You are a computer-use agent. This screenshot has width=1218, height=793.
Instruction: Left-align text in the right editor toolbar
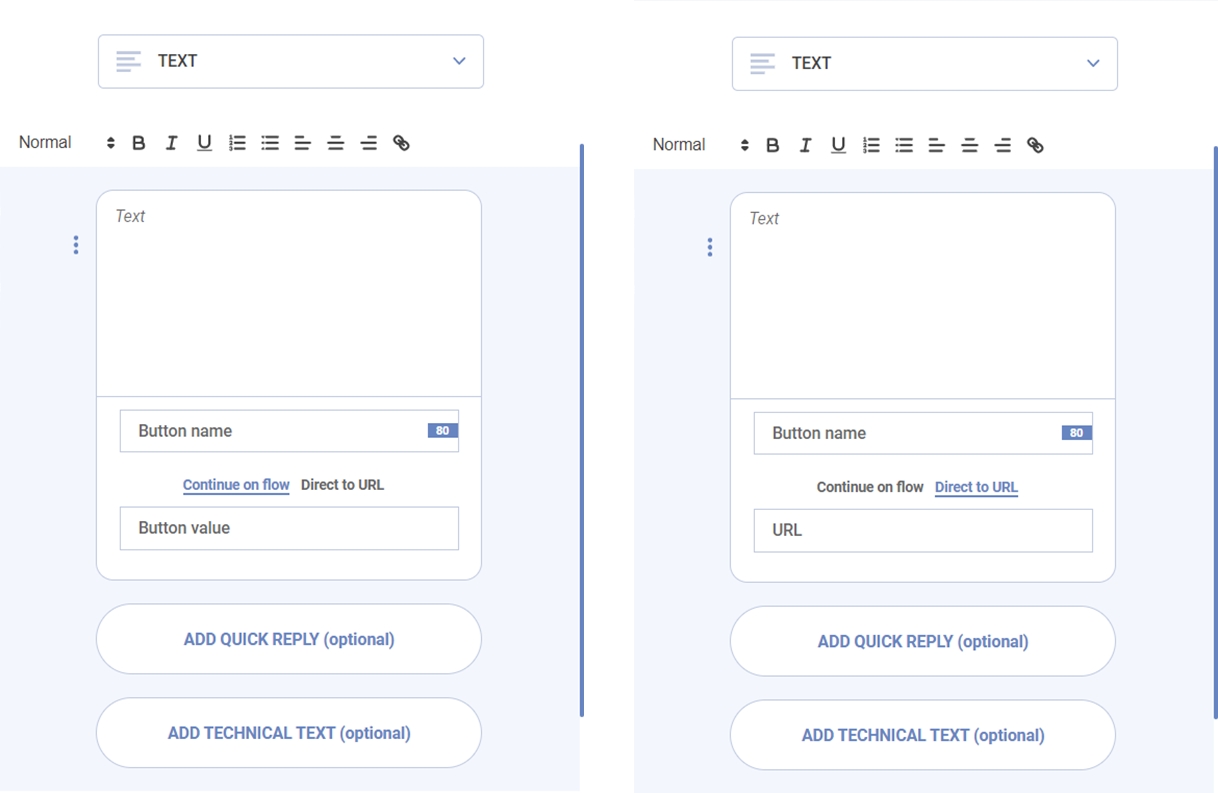pos(936,145)
